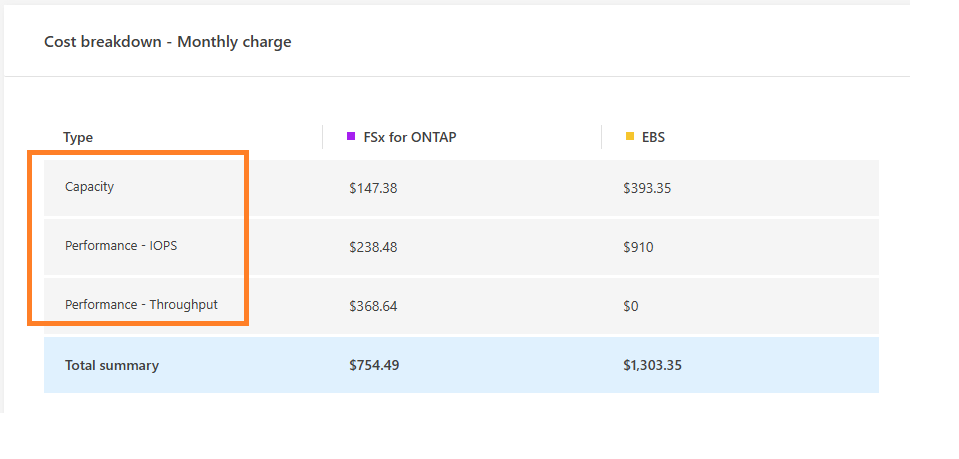Viewport: 959px width, 459px height.
Task: Click the Cost breakdown - Monthly charge heading
Action: pyautogui.click(x=168, y=42)
